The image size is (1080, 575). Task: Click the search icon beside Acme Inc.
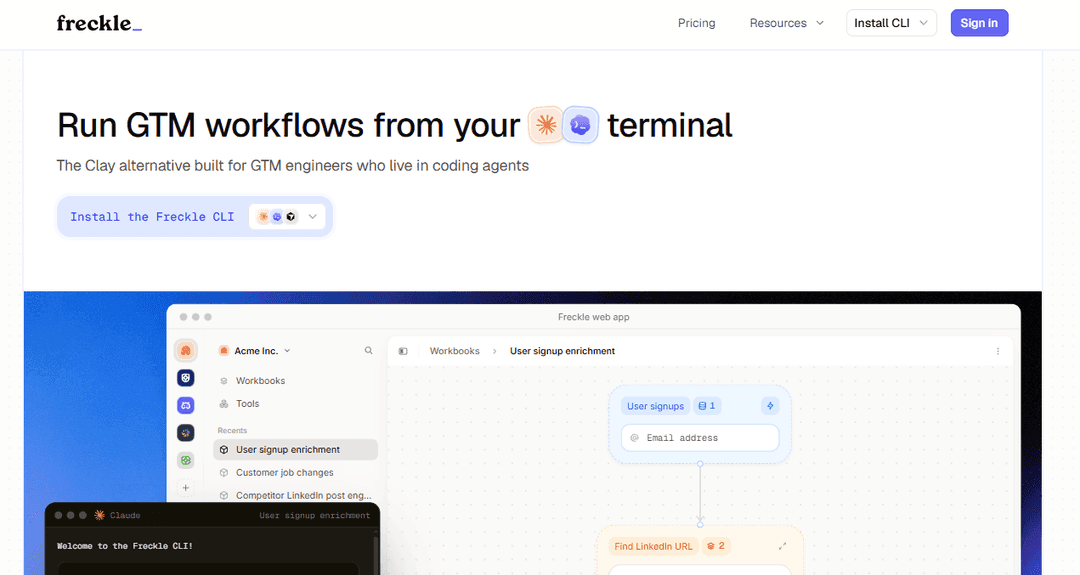pyautogui.click(x=368, y=351)
